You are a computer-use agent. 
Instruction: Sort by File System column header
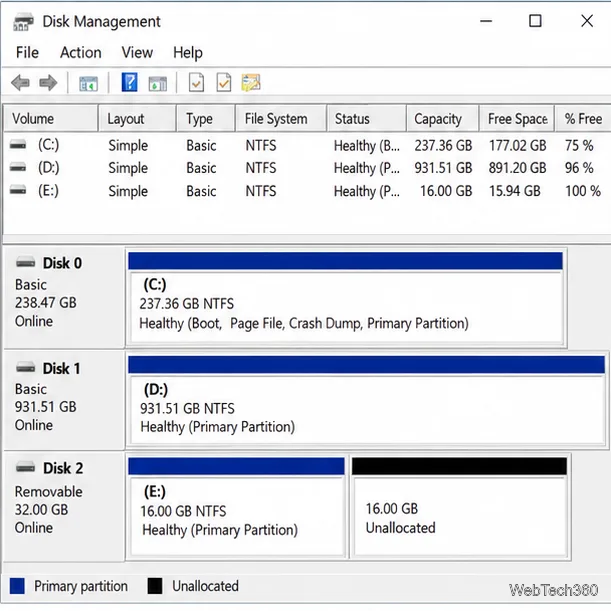281,118
